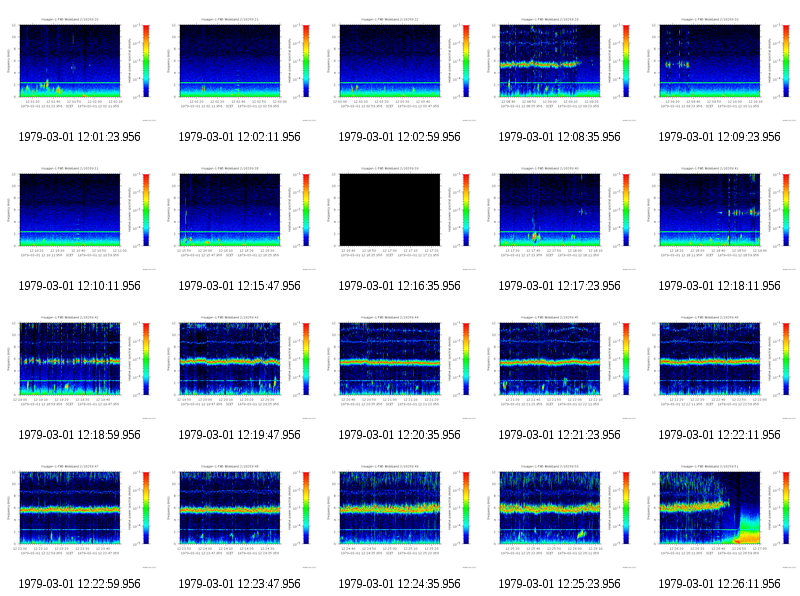Click the color scale bar beside 12:01:23.956 plot

pos(146,61)
